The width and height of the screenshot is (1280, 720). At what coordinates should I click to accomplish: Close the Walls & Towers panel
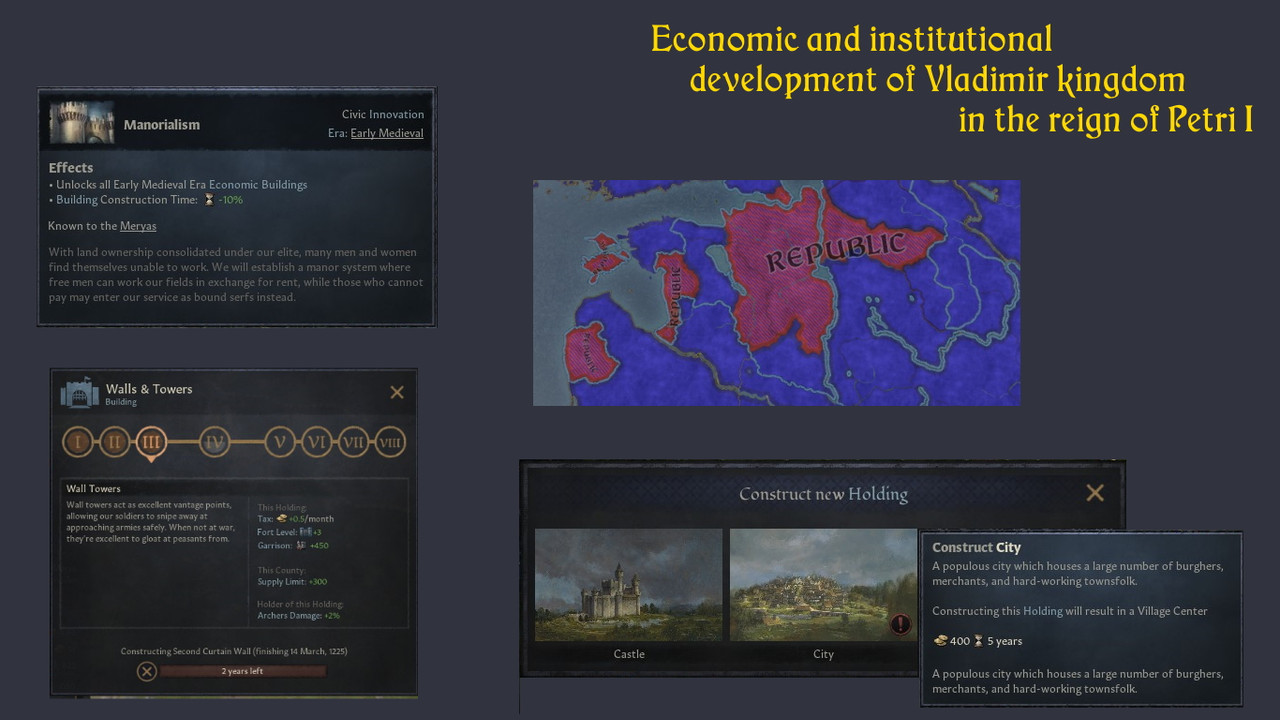click(397, 392)
